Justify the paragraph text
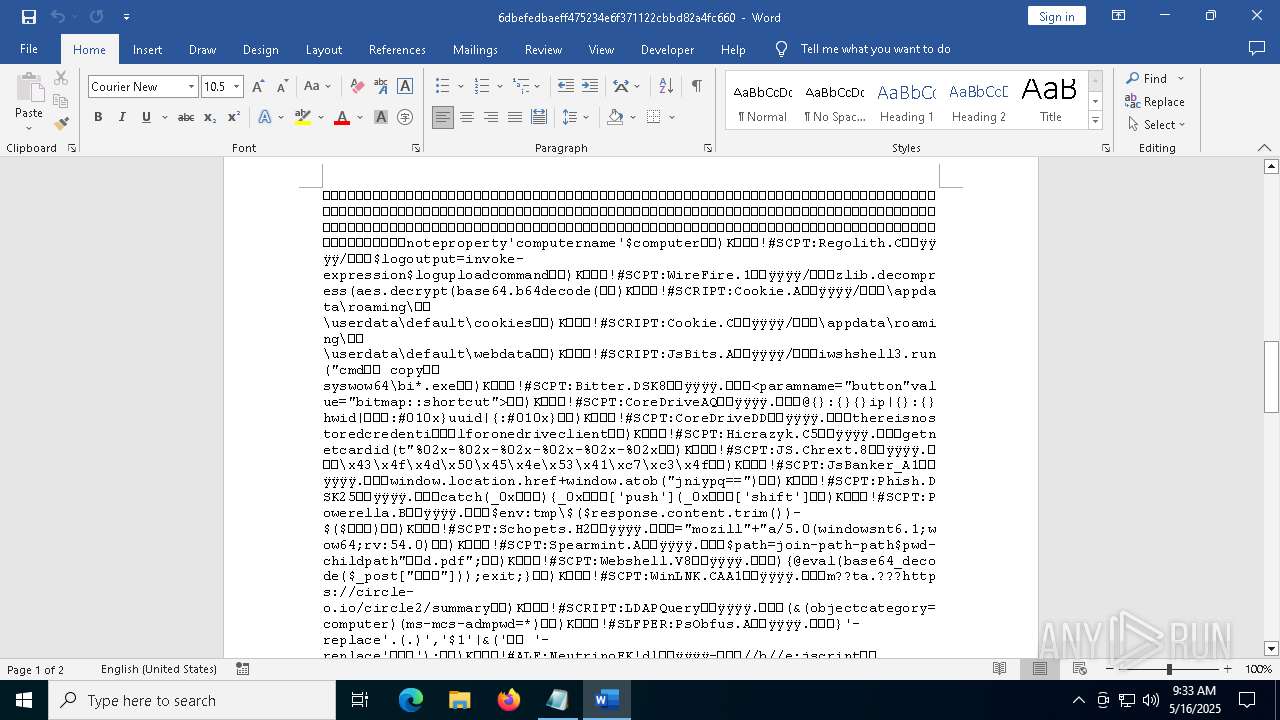Viewport: 1280px width, 720px height. tap(515, 117)
